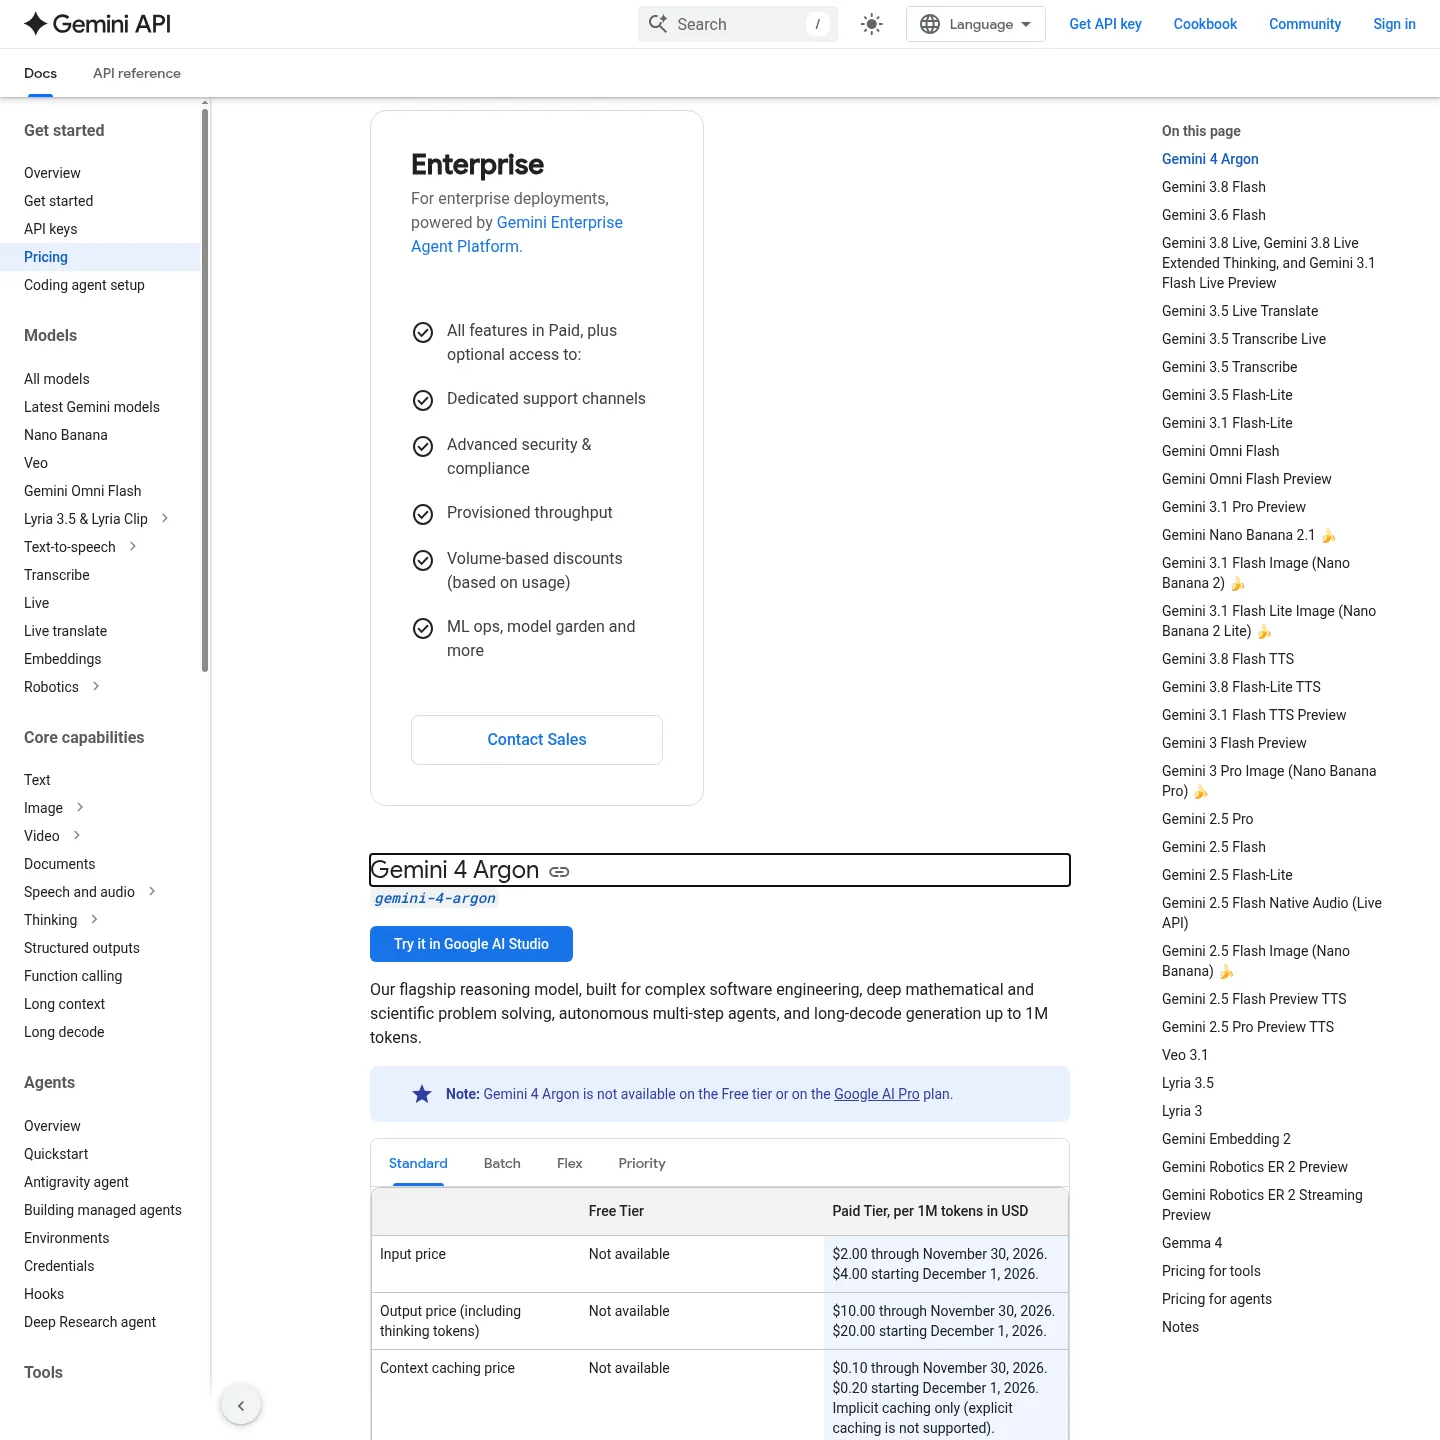The image size is (1440, 1440).
Task: Jump to Gemini 2.5 Pro section
Action: pos(1207,819)
